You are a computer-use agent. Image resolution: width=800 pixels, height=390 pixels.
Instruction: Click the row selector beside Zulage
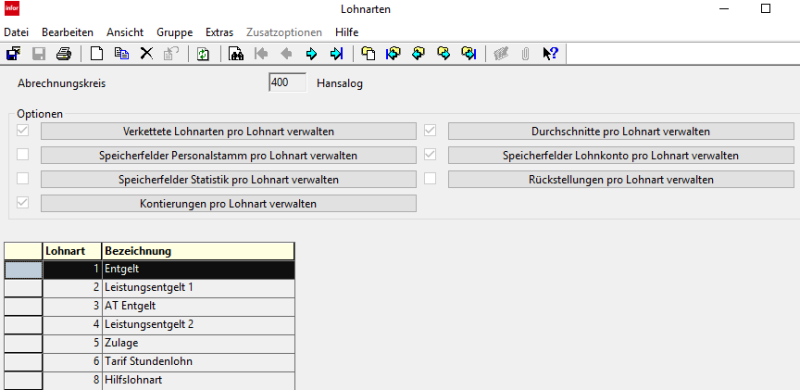tap(23, 343)
